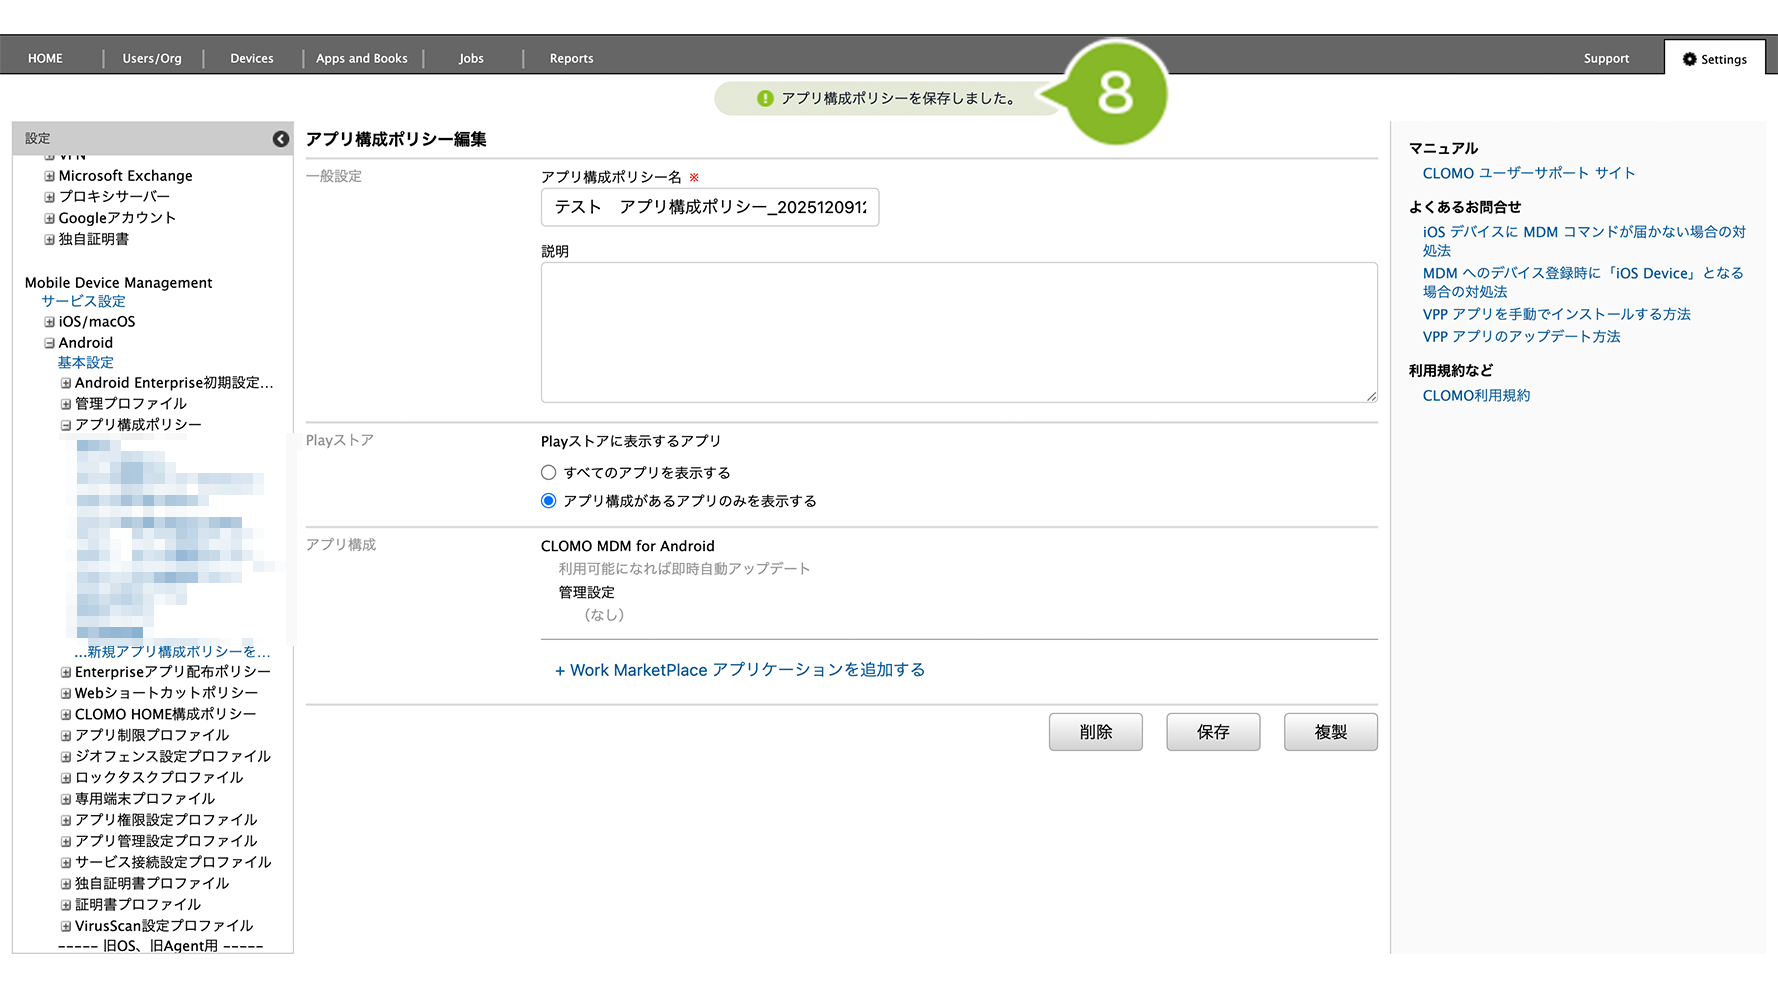Click the 削除 delete button
The height and width of the screenshot is (1000, 1778).
click(x=1095, y=732)
